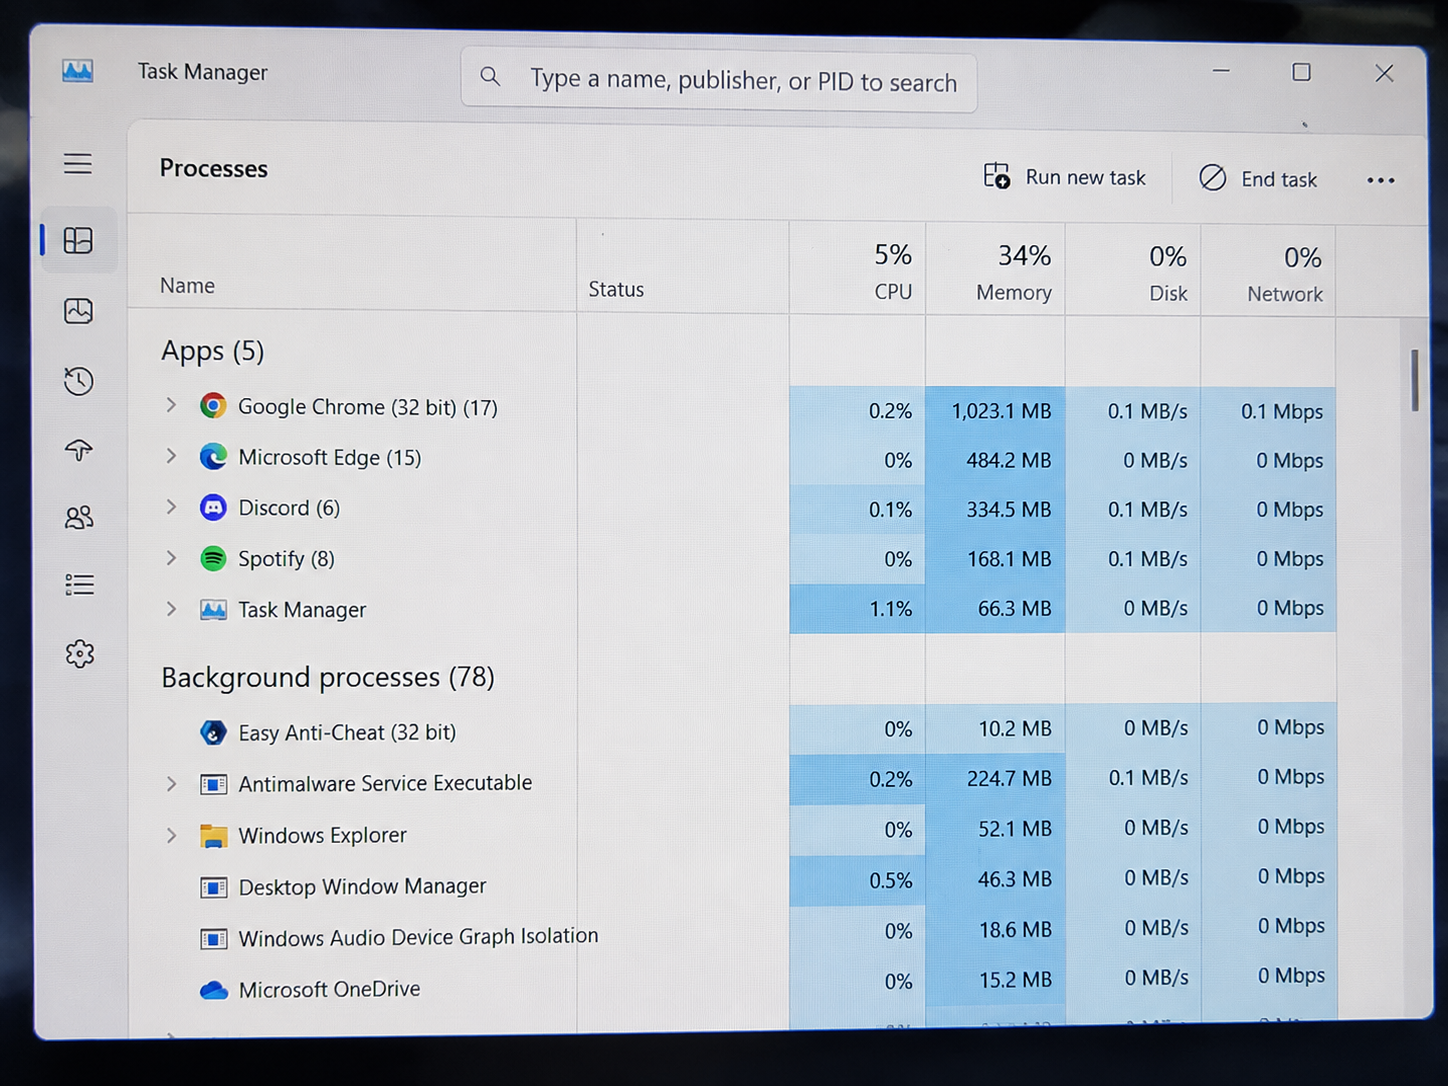This screenshot has height=1086, width=1448.
Task: Click the Windows Audio Device Graph Isolation icon
Action: coord(213,939)
